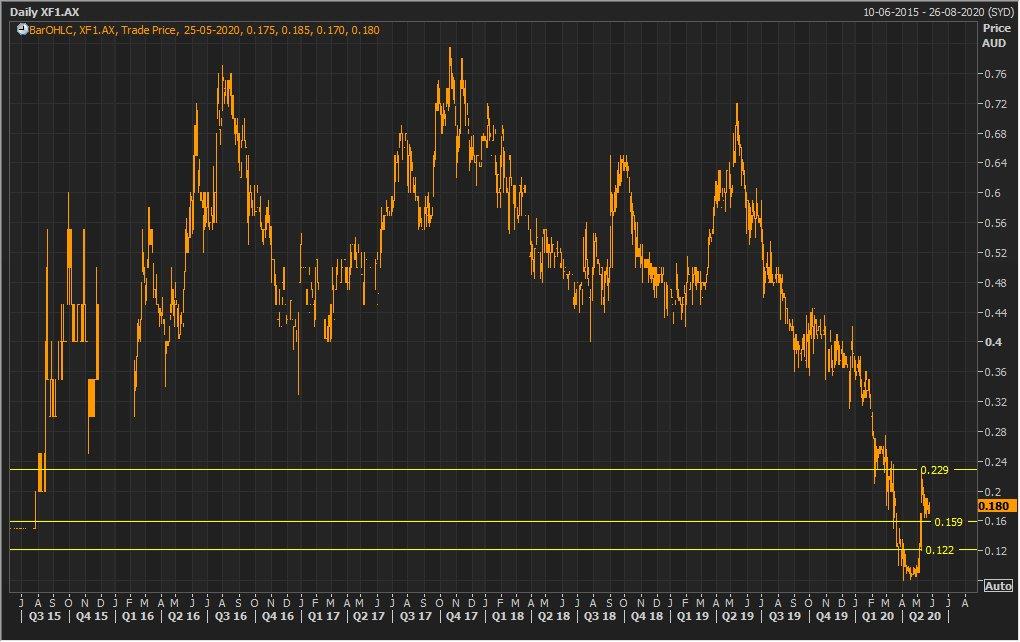Toggle the Auto scale button

(x=997, y=586)
